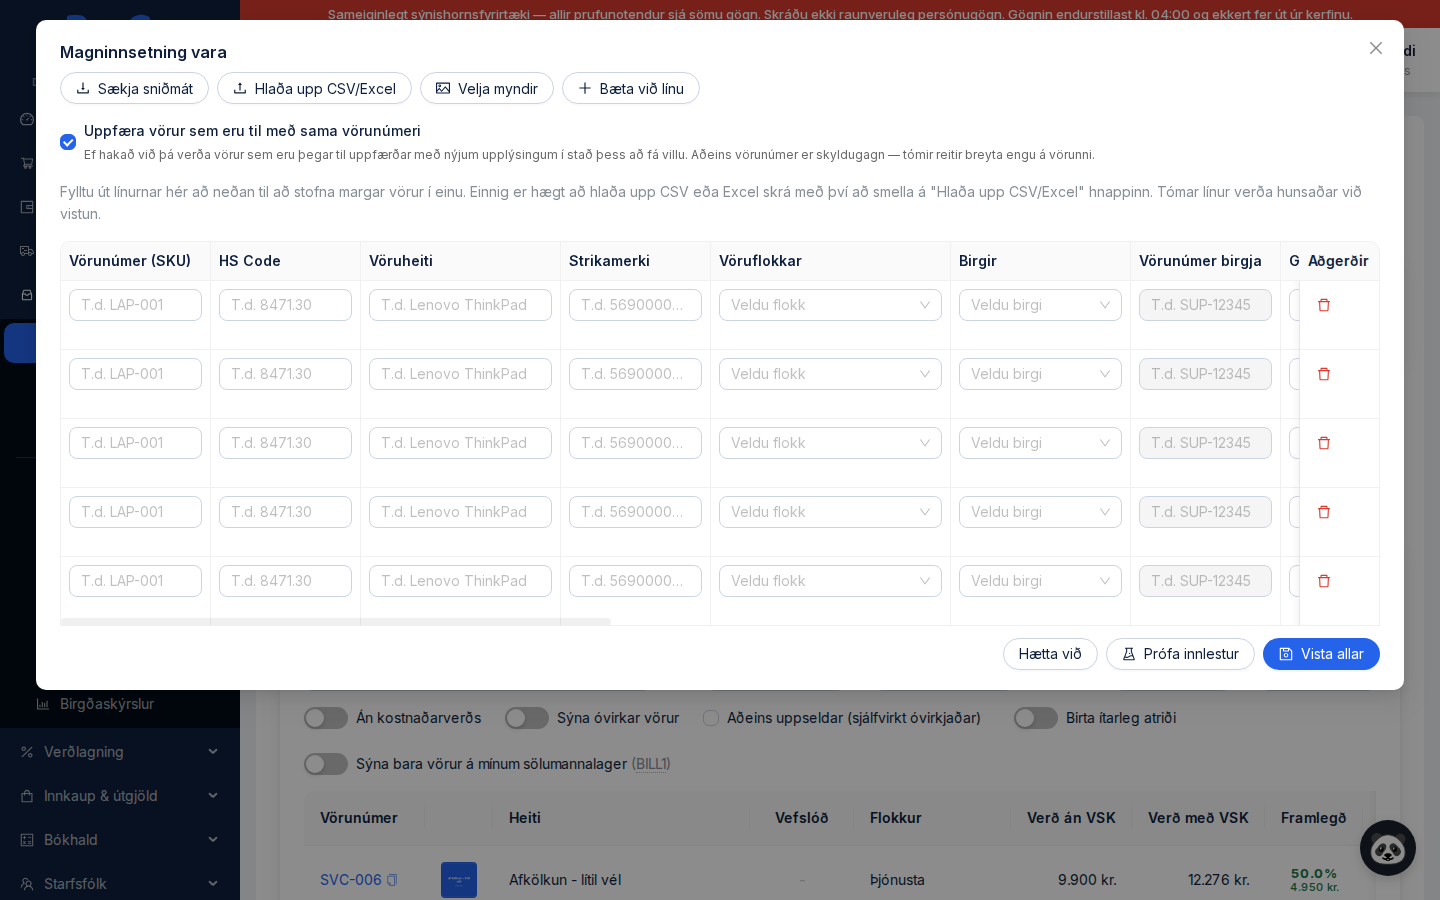Remove the fifth row using trash icon

click(1324, 581)
